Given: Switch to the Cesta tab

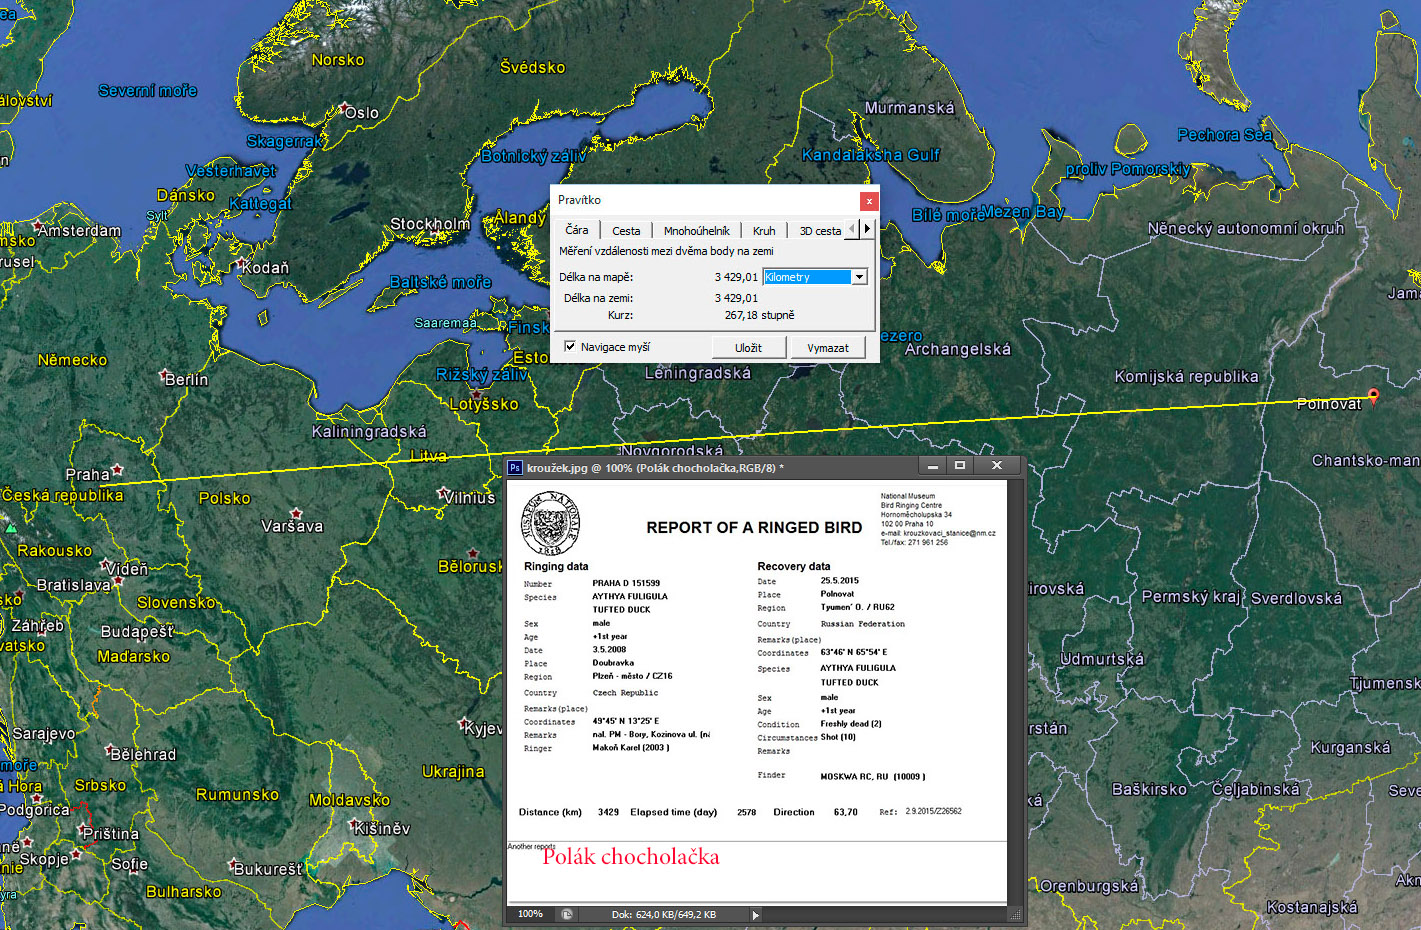Looking at the screenshot, I should 626,231.
